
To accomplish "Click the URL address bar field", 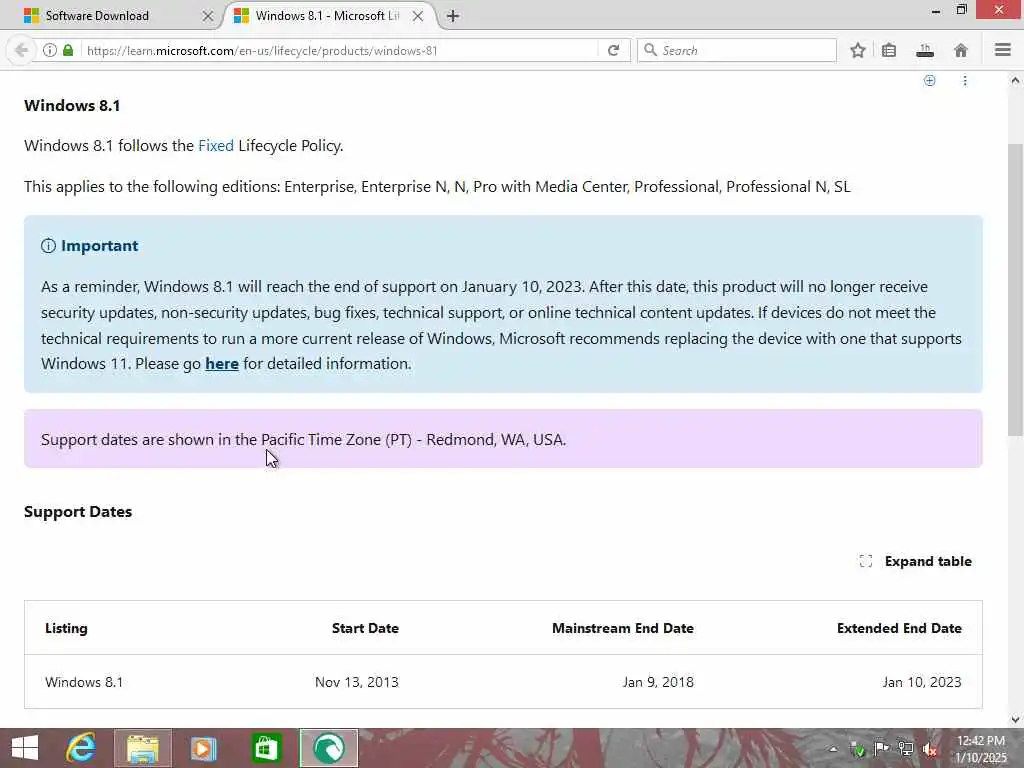I will coord(340,50).
